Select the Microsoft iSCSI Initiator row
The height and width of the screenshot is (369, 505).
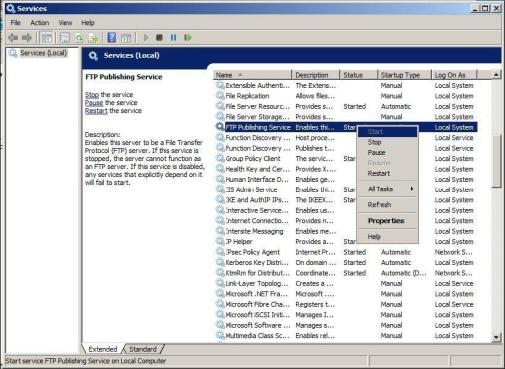pyautogui.click(x=346, y=315)
